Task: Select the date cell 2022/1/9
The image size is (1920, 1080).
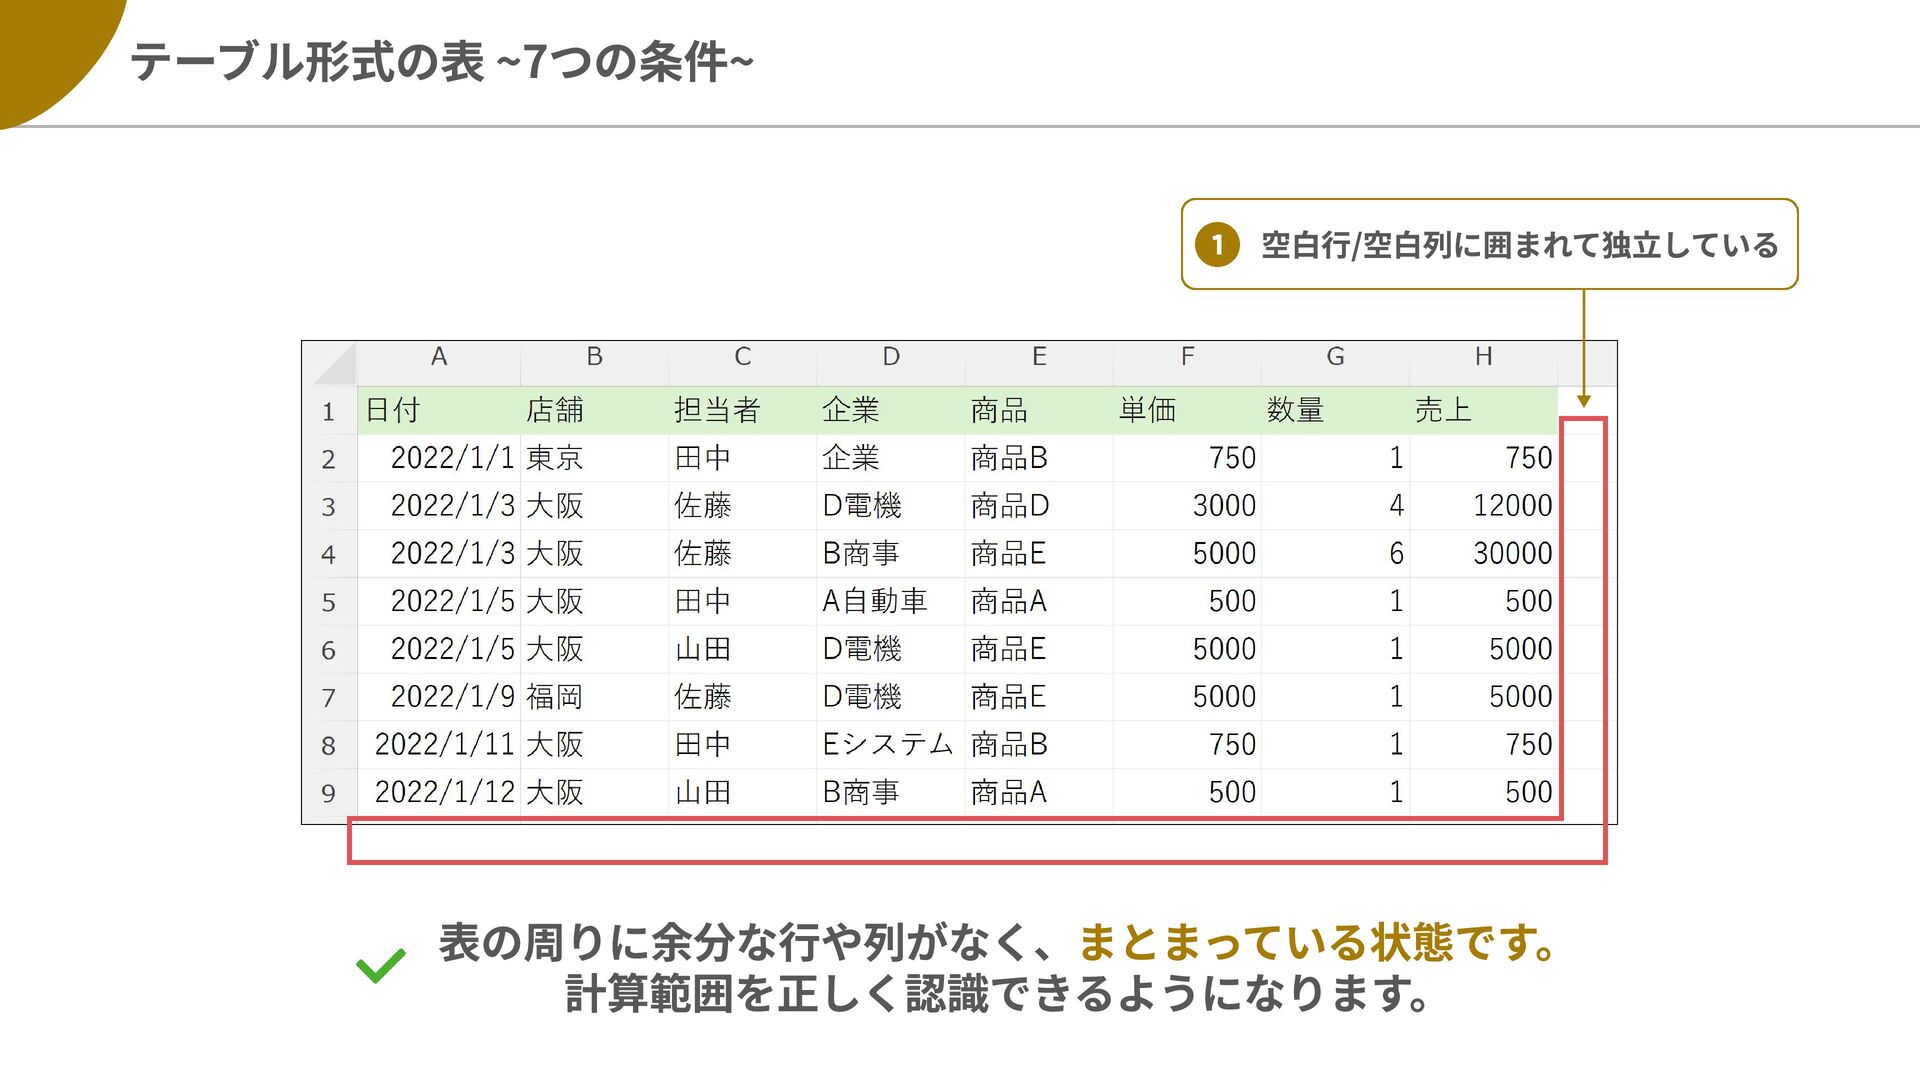Action: tap(439, 697)
